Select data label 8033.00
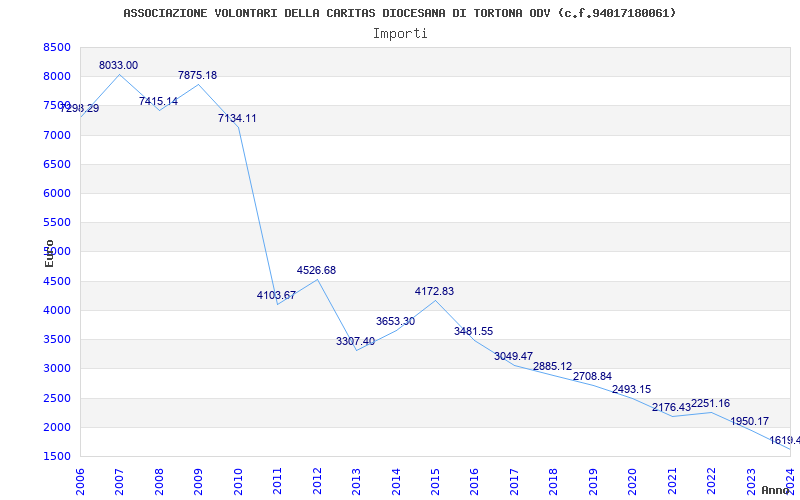 [x=118, y=65]
